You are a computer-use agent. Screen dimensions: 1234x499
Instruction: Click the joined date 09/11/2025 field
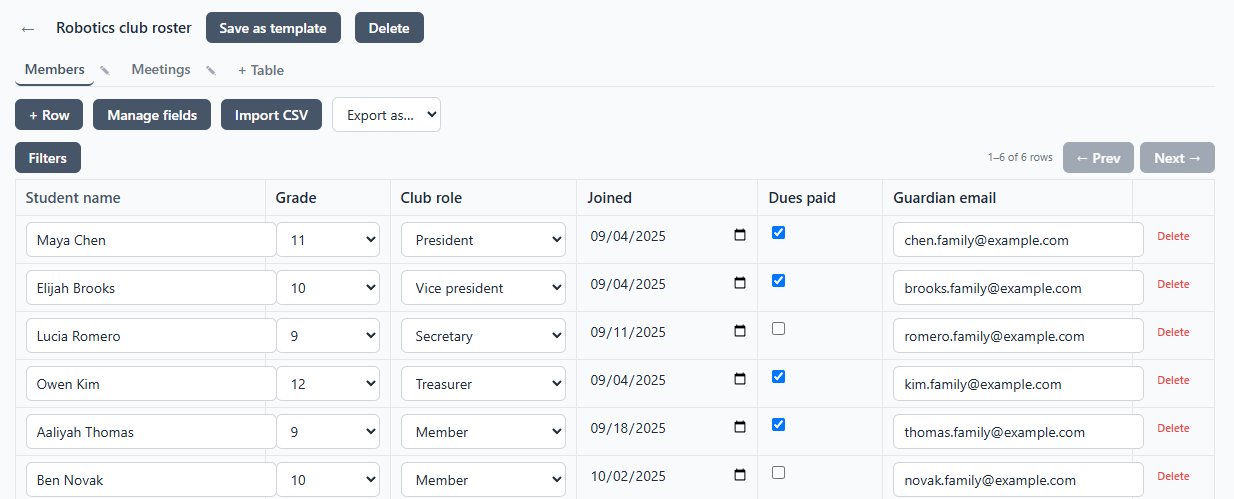668,332
